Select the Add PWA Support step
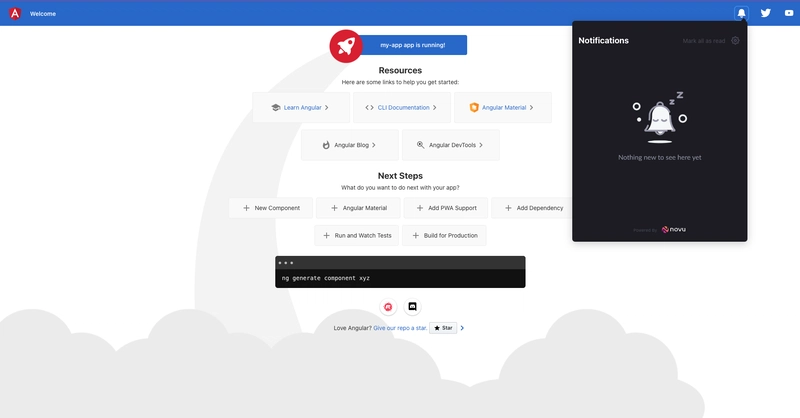This screenshot has width=800, height=418. pyautogui.click(x=445, y=208)
